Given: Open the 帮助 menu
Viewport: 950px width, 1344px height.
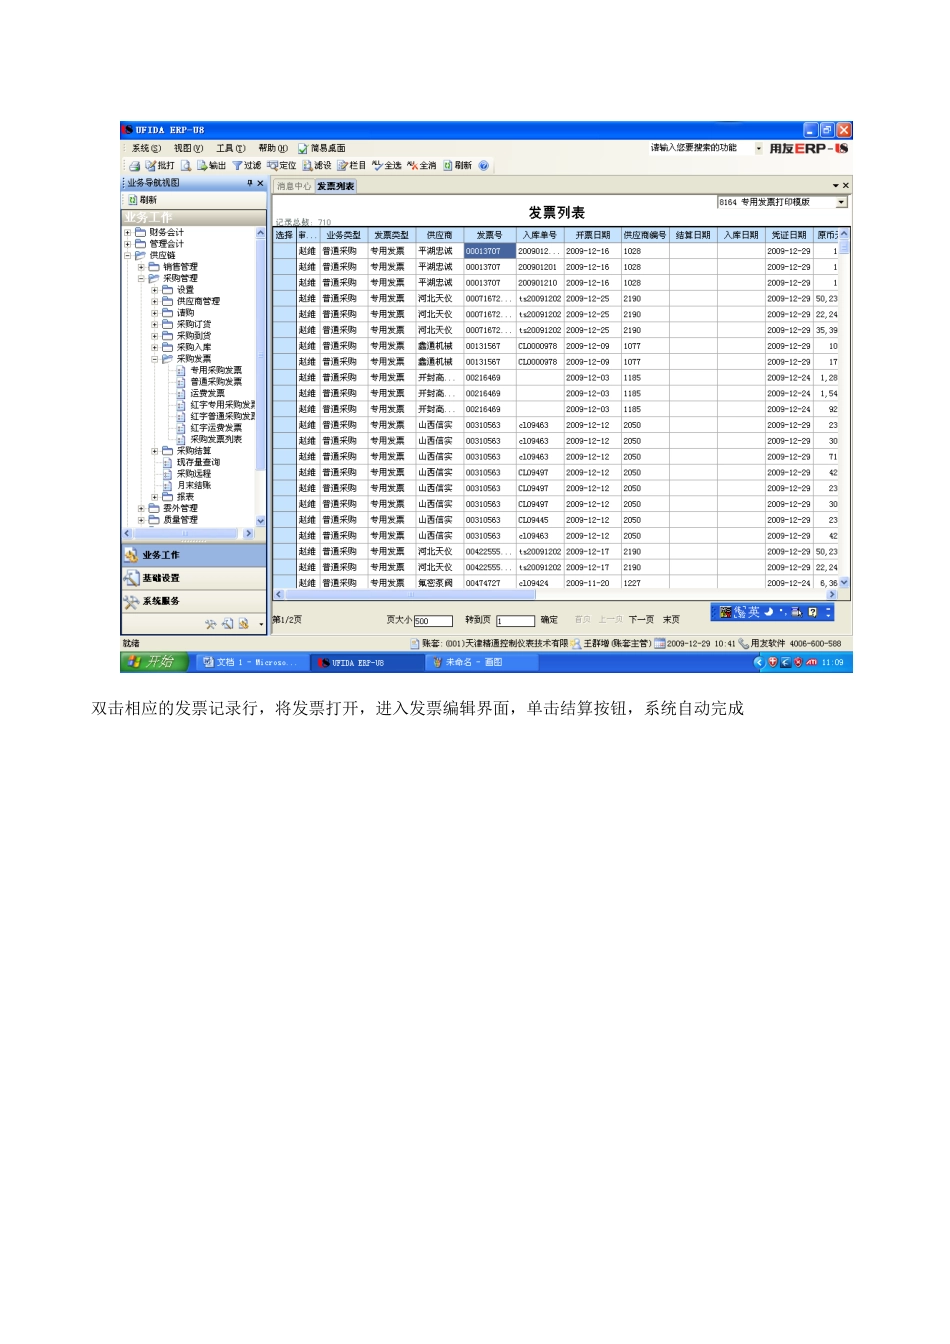Looking at the screenshot, I should click(272, 148).
